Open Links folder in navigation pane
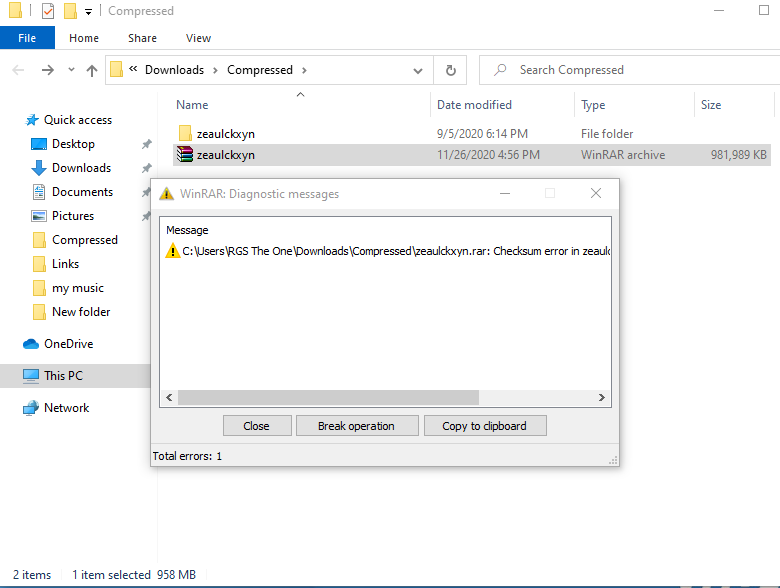Screen dimensions: 780x588 65,264
